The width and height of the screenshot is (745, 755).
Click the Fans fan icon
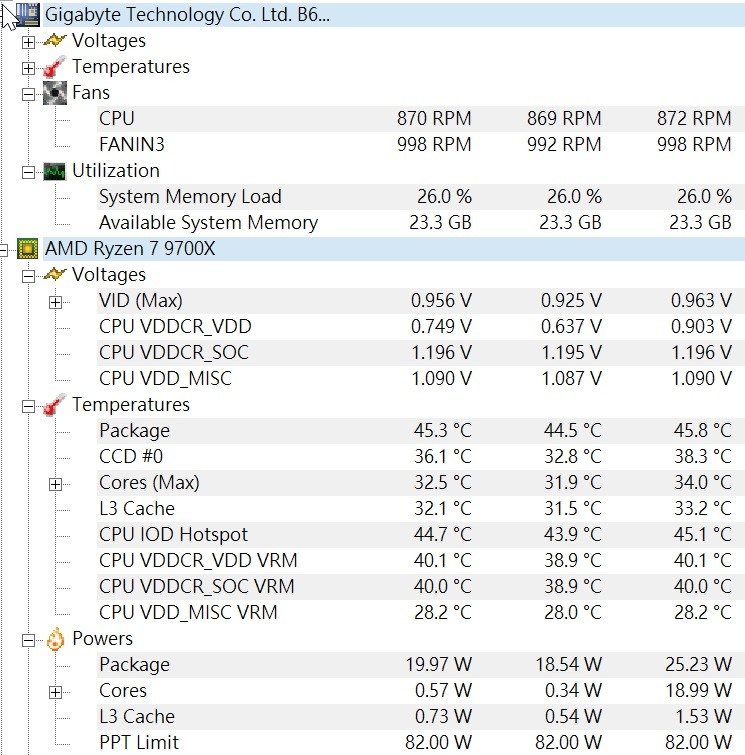(54, 92)
